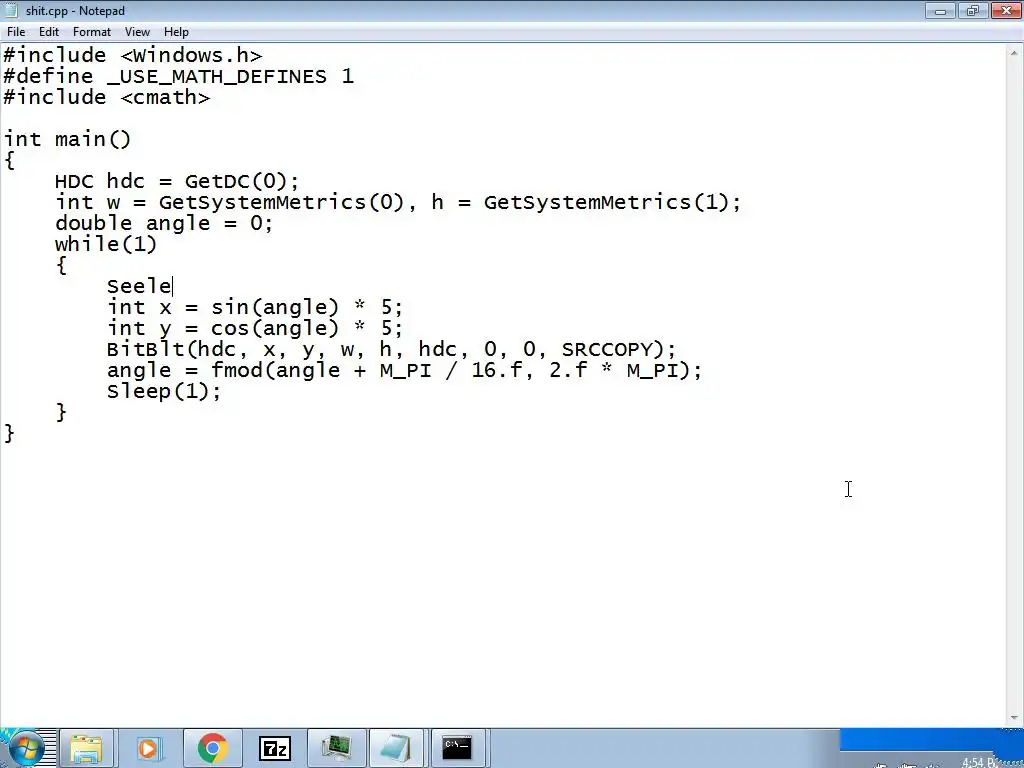Image resolution: width=1024 pixels, height=768 pixels.
Task: Click the 'int y = cos(angle) * 5;' line
Action: [255, 328]
